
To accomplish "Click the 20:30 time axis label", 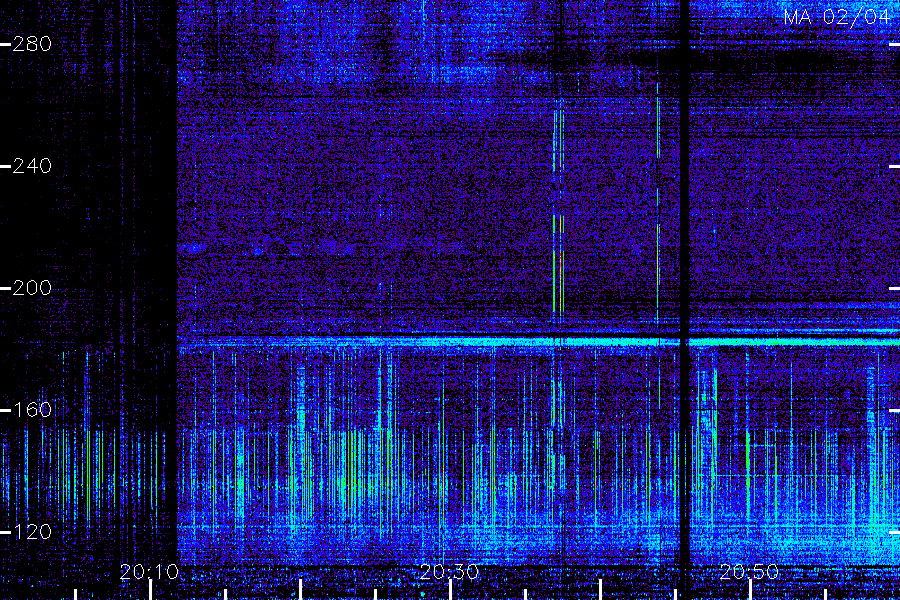I will pos(449,572).
